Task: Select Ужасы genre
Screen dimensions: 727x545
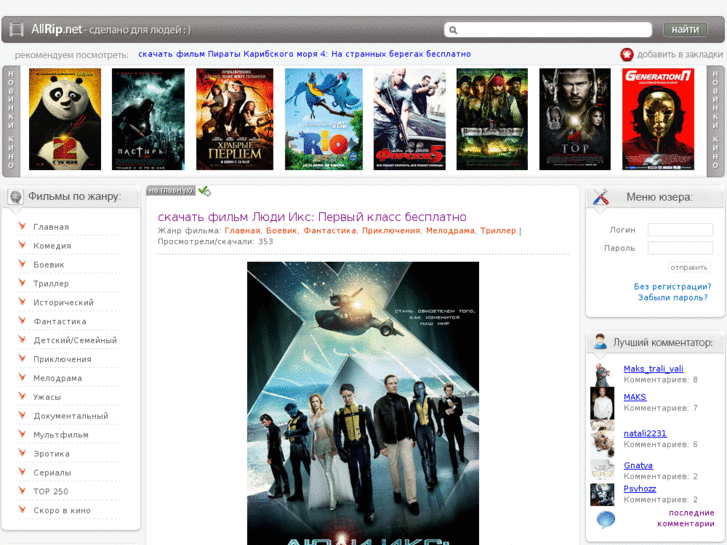Action: pyautogui.click(x=47, y=398)
